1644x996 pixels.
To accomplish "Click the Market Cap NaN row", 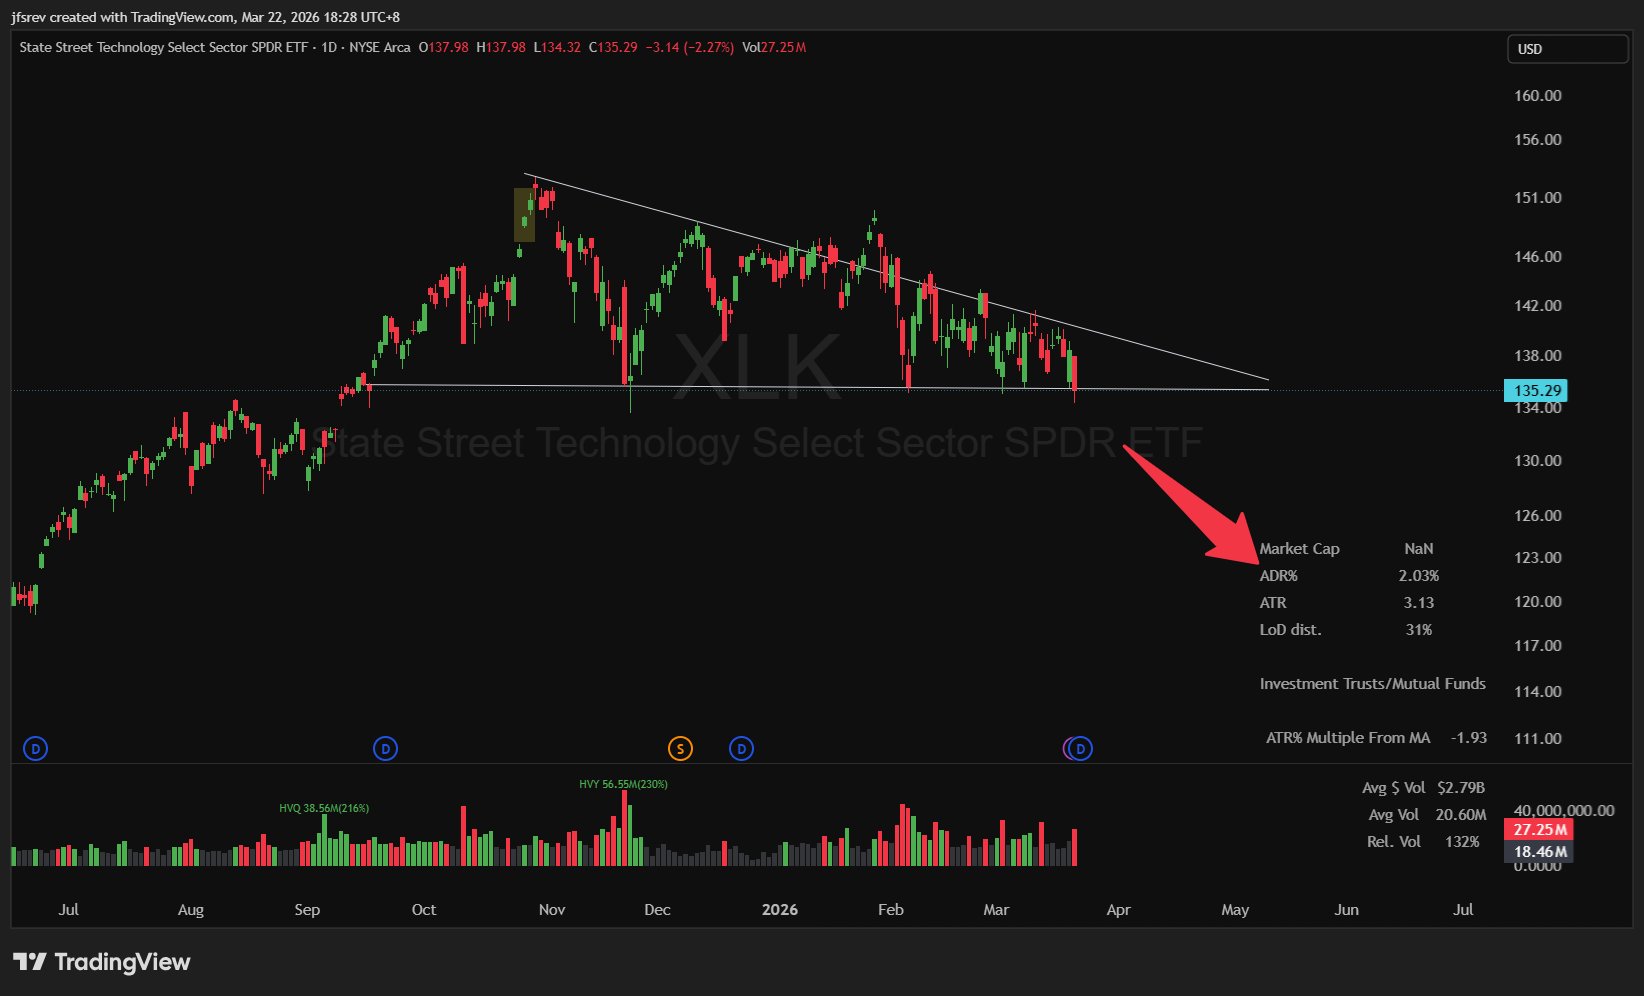I will [1347, 549].
